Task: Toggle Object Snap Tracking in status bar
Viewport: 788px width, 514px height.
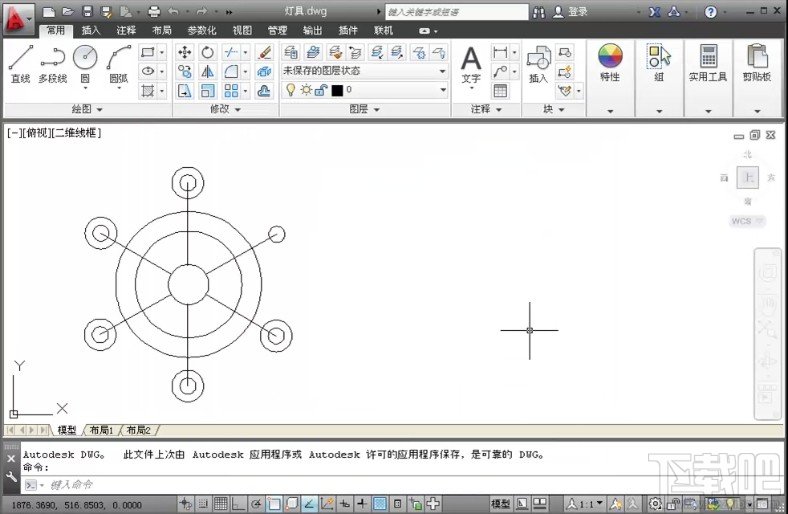Action: pyautogui.click(x=309, y=503)
